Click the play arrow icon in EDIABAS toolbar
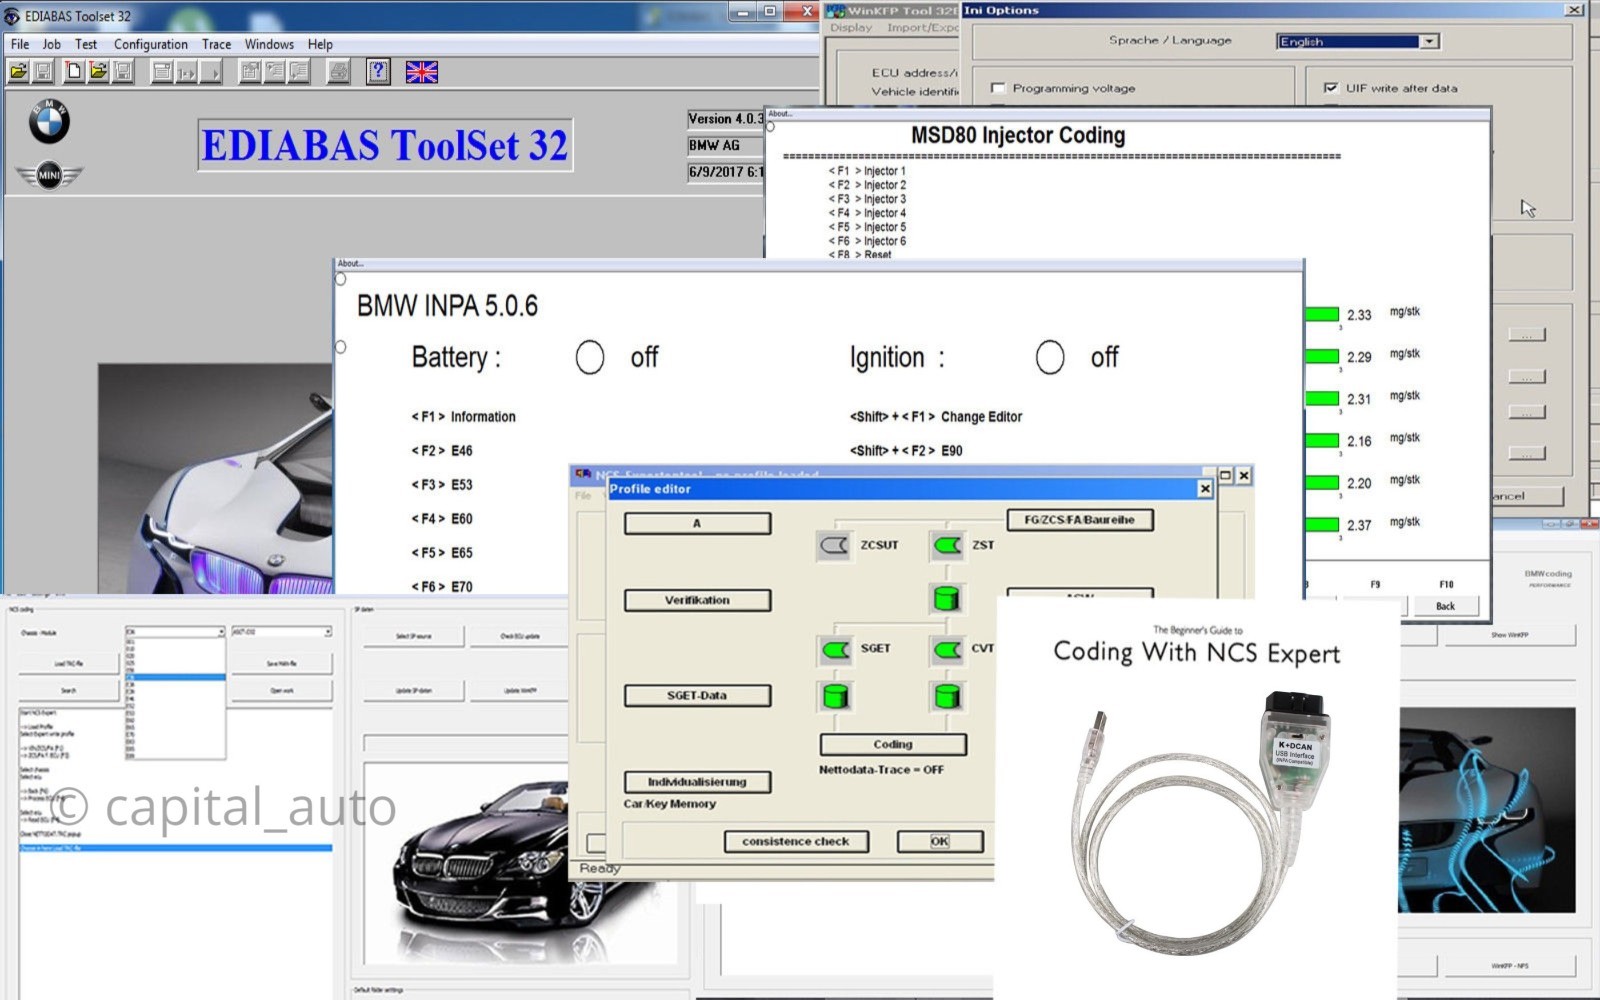The height and width of the screenshot is (1000, 1600). 212,72
